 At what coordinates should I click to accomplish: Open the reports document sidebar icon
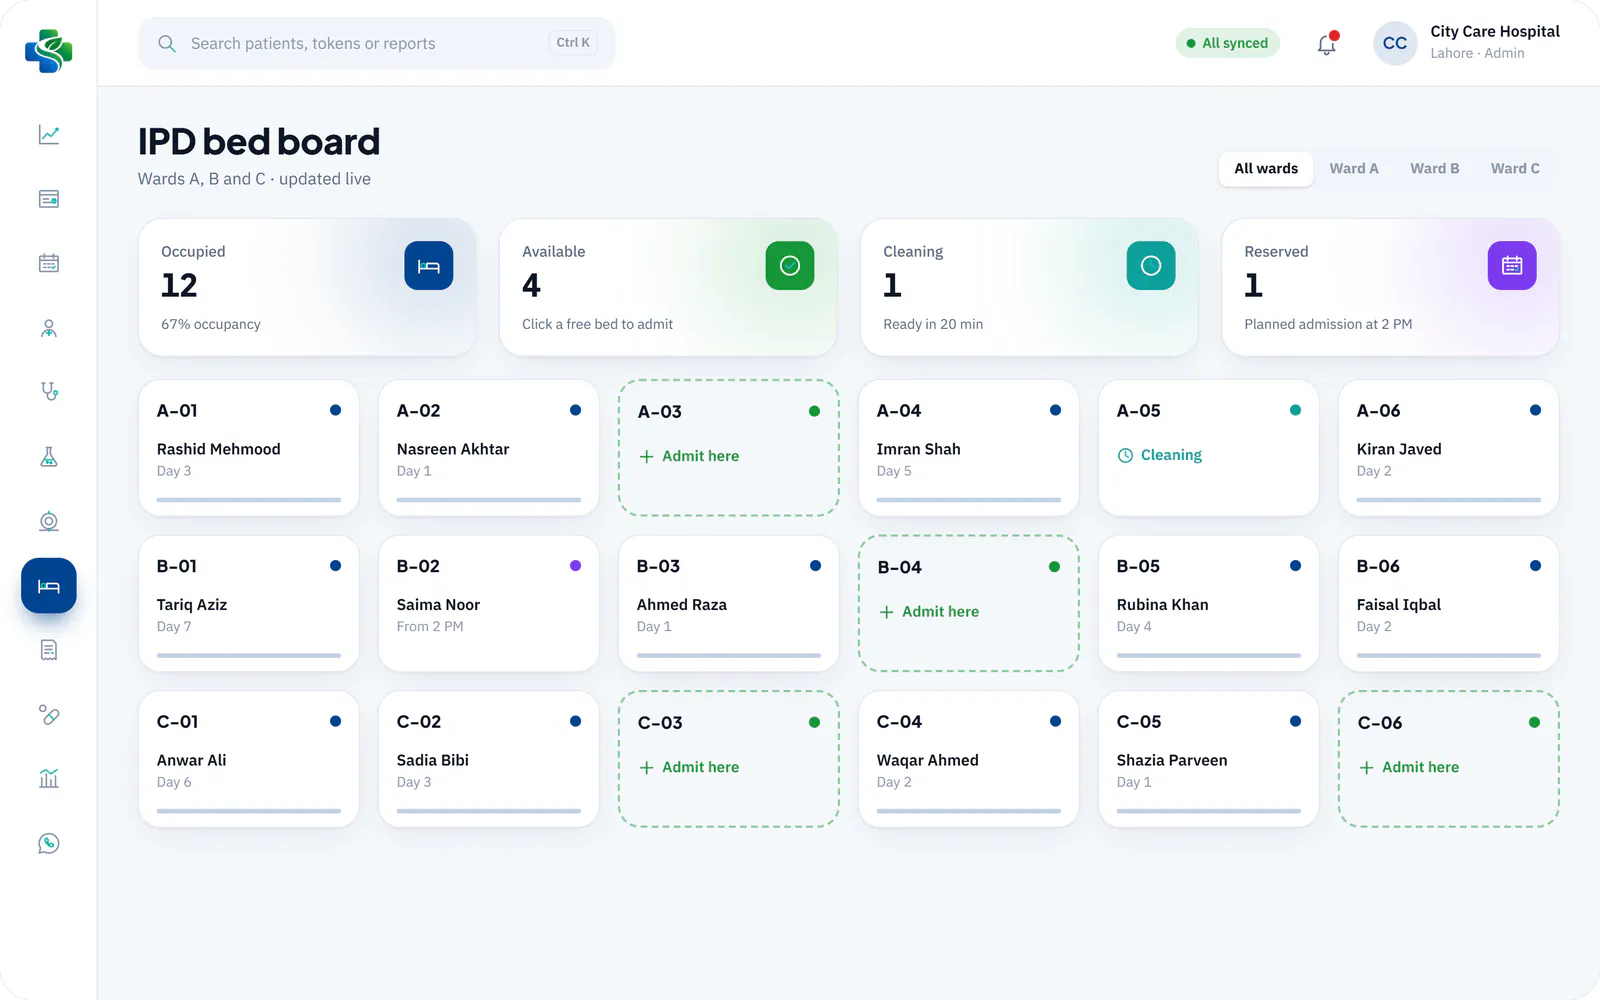pos(48,650)
